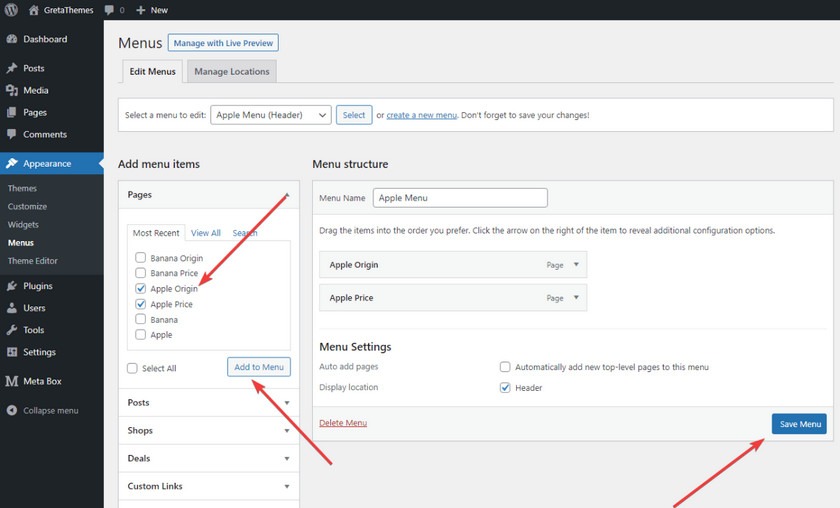Click the Meta Box M icon

click(x=12, y=381)
